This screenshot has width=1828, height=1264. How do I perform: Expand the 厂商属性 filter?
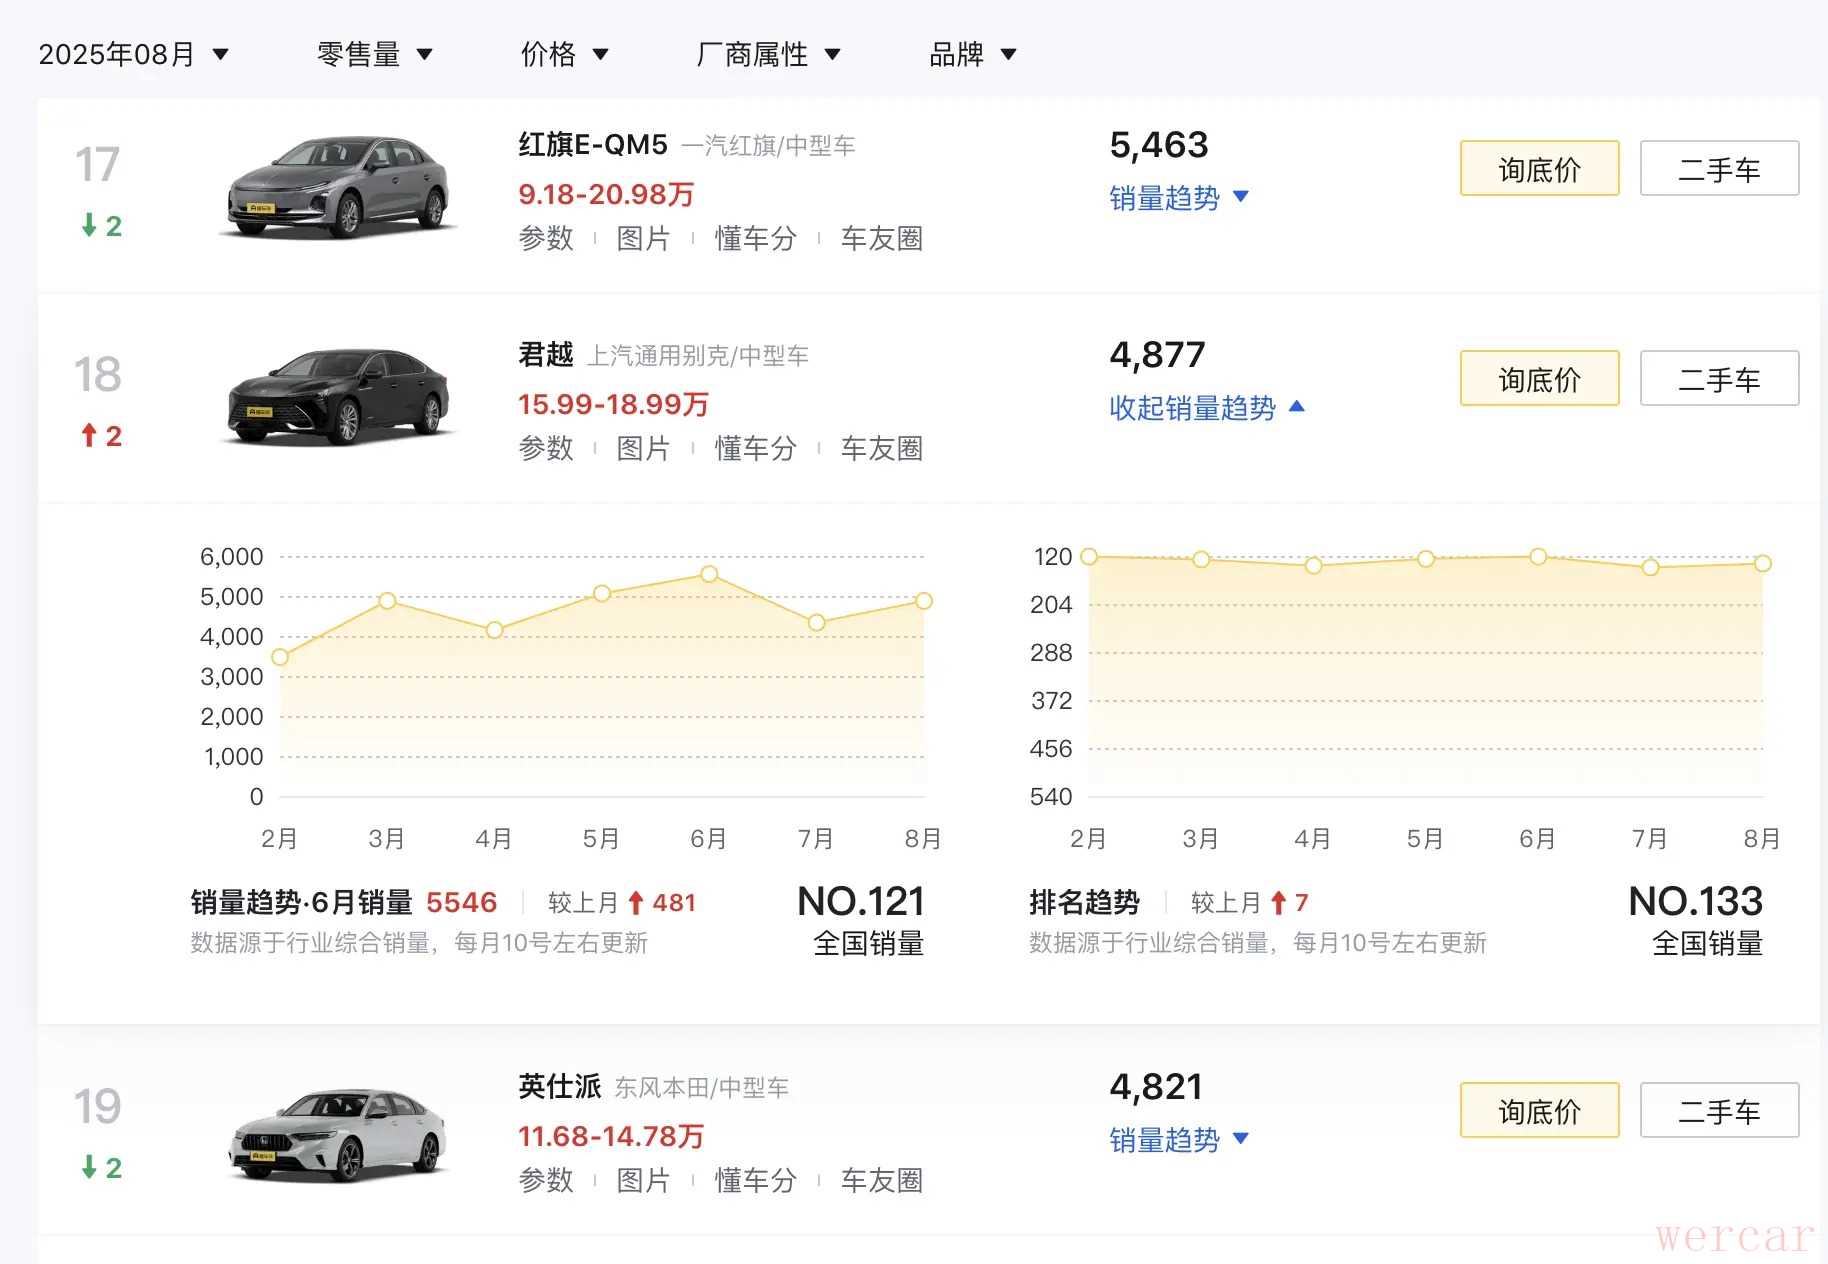tap(767, 54)
